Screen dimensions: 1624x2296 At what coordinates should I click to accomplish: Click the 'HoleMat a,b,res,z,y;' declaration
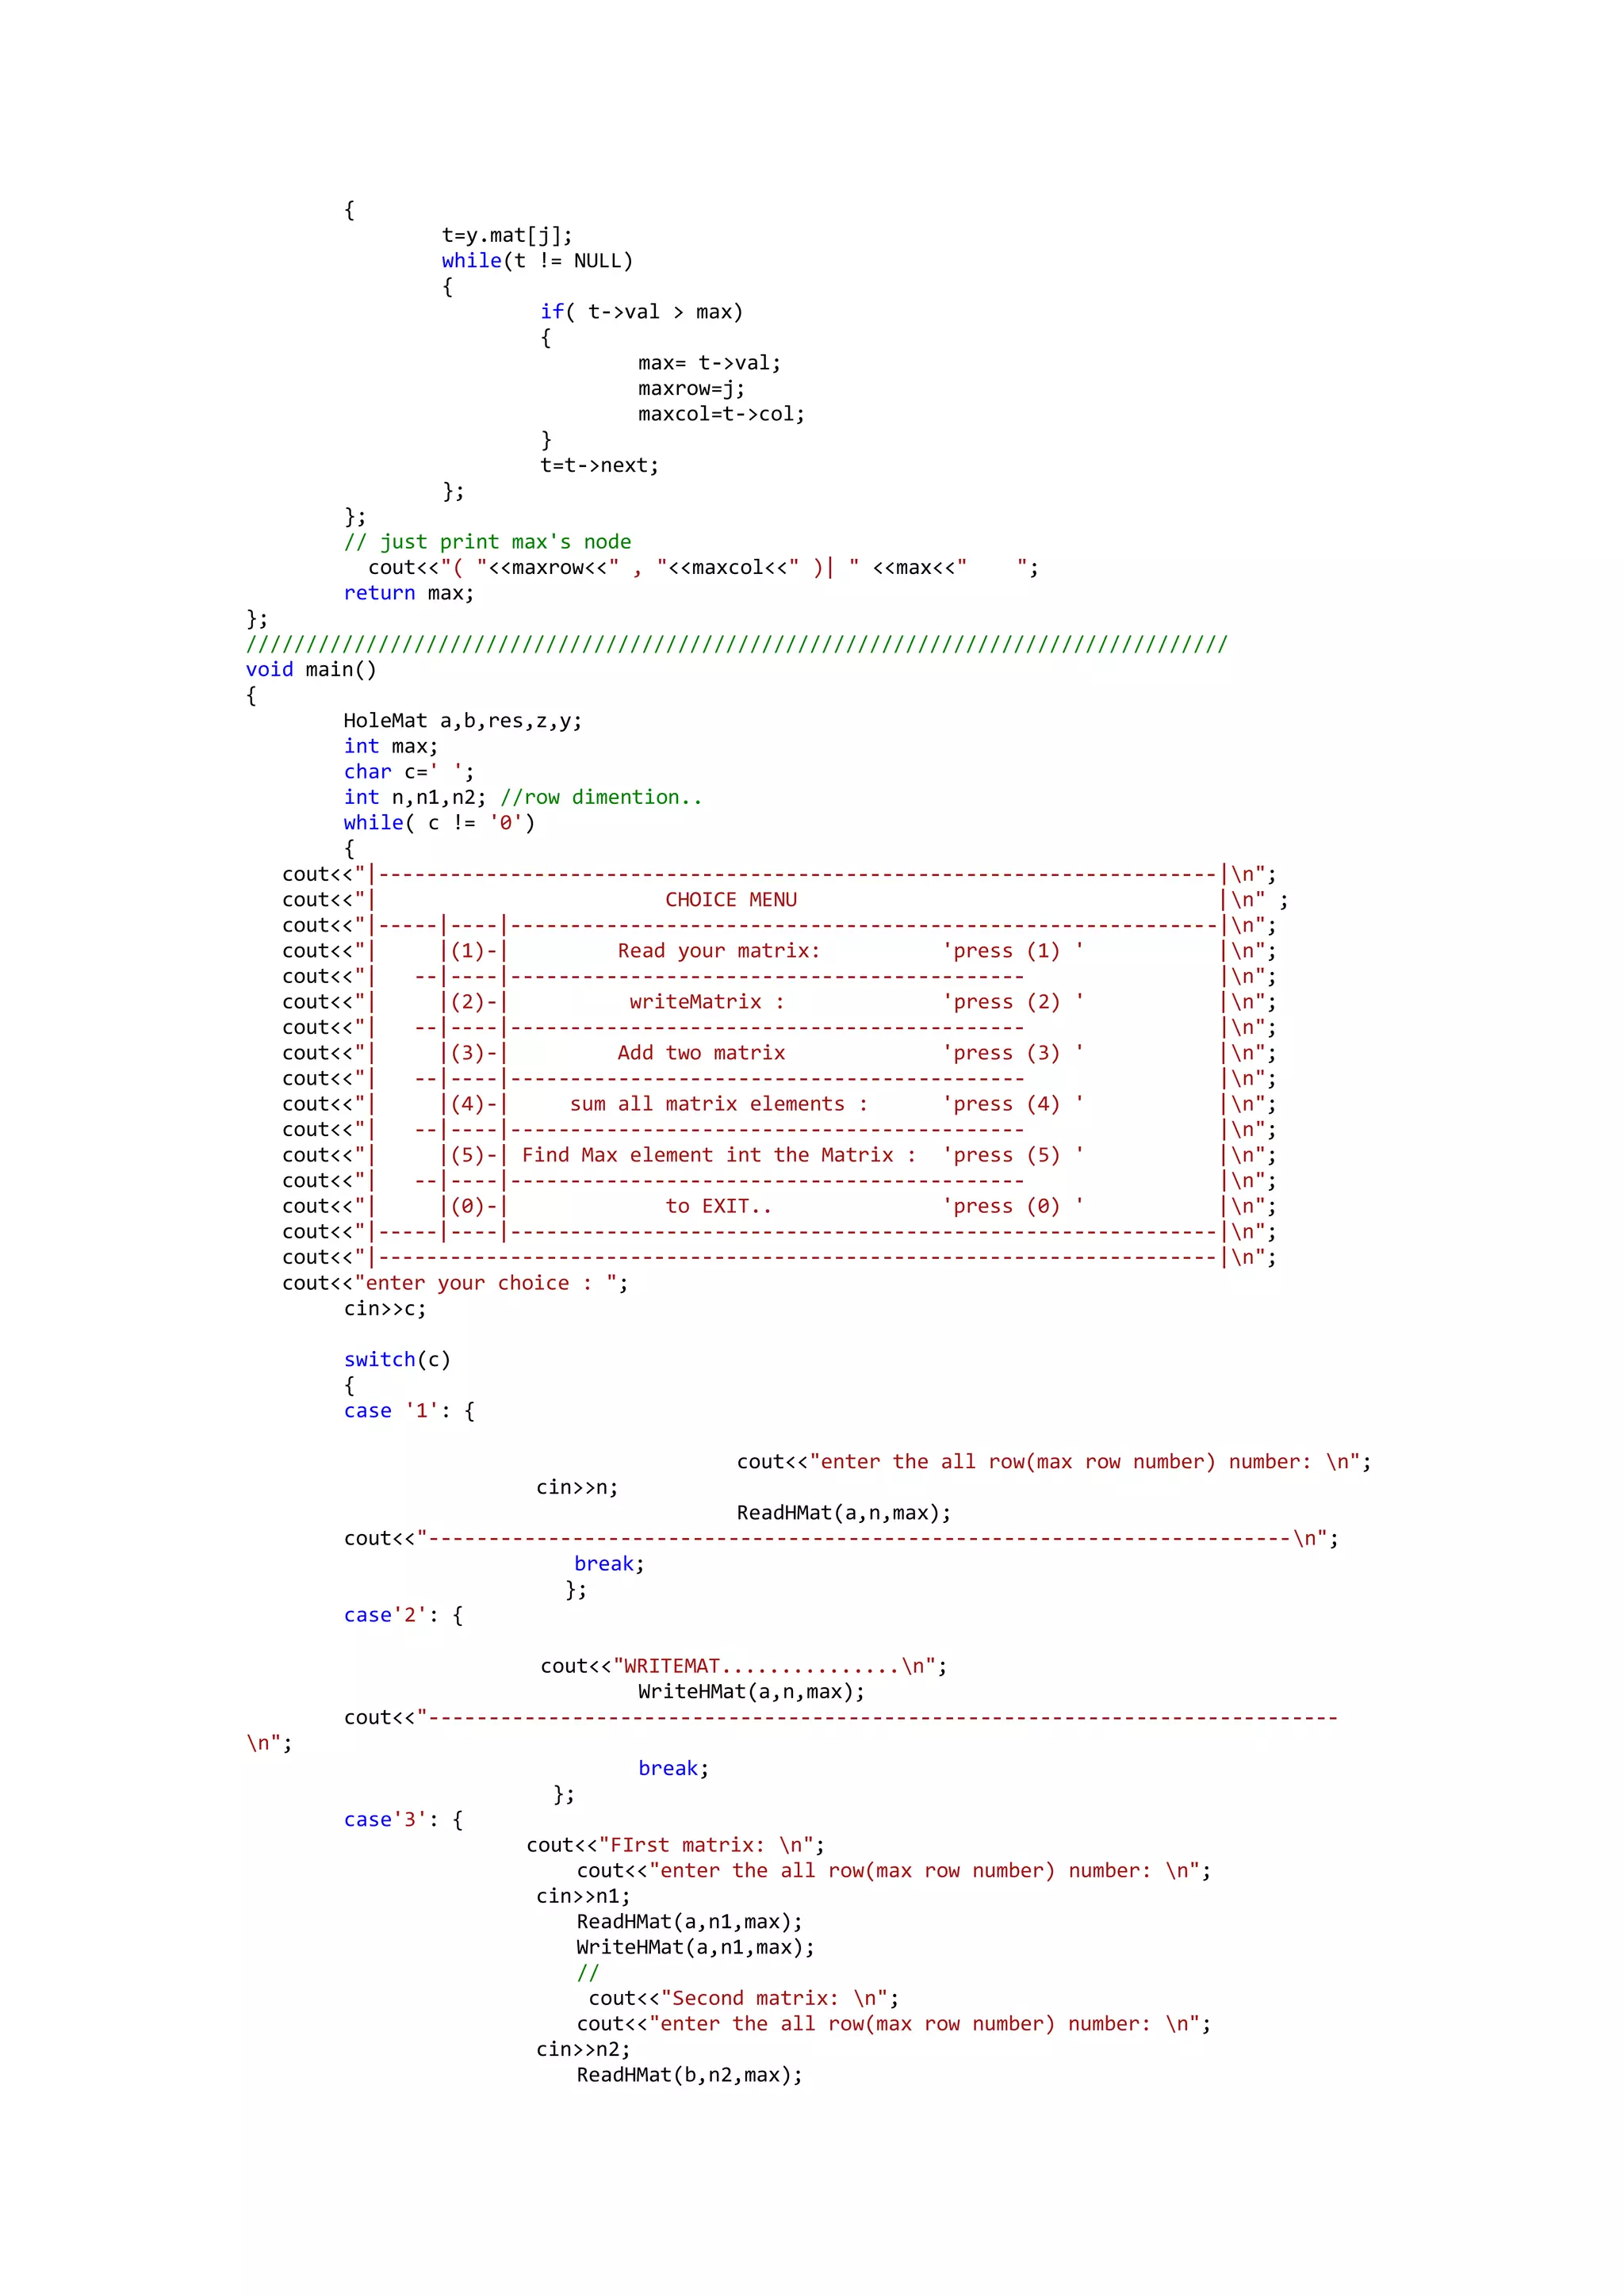462,721
